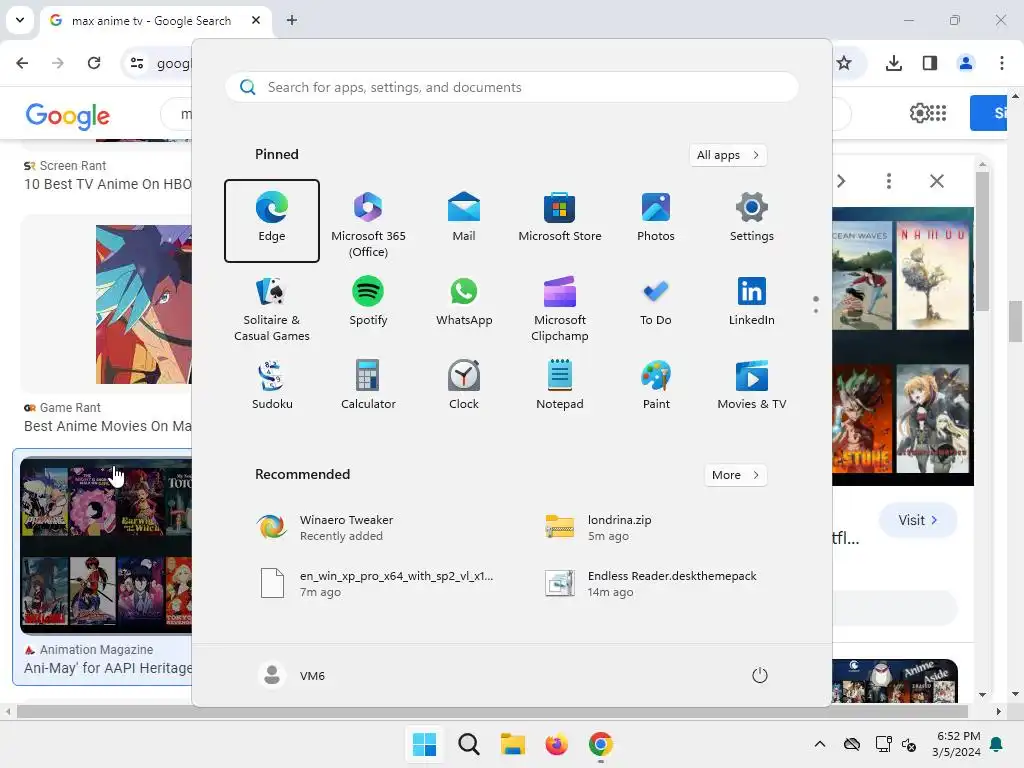Open WhatsApp in Start menu
This screenshot has width=1024, height=768.
pos(464,302)
